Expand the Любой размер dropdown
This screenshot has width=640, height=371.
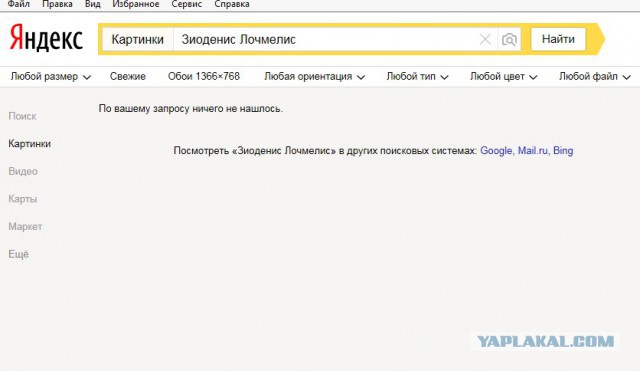[x=51, y=77]
